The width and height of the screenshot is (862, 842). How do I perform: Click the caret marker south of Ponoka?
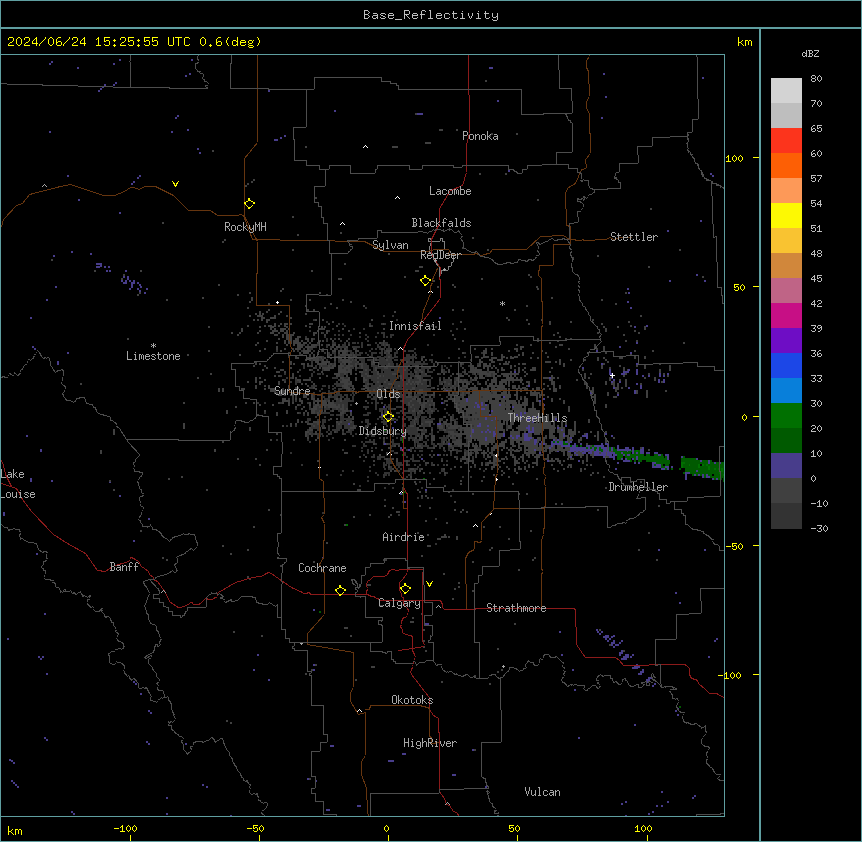[366, 147]
